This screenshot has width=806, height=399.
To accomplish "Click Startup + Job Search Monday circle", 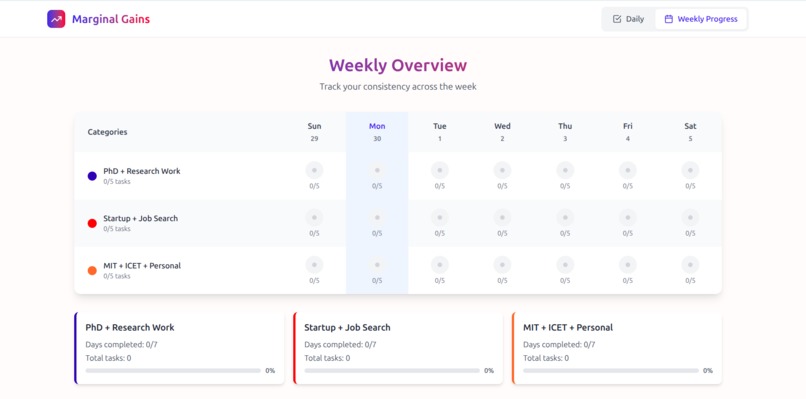I will pyautogui.click(x=377, y=217).
